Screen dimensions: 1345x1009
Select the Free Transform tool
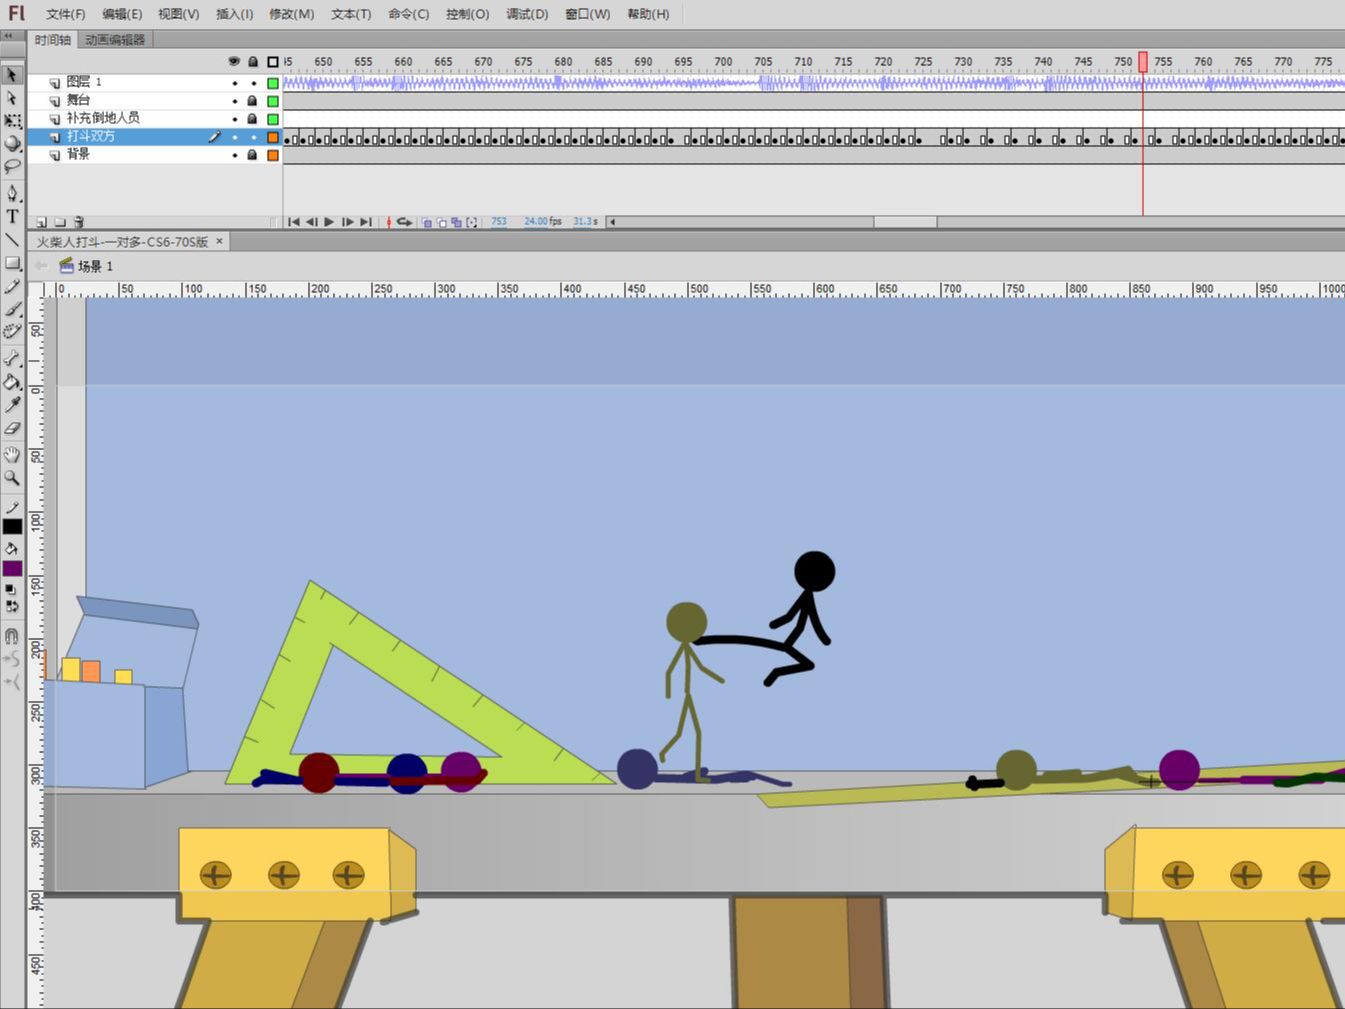pyautogui.click(x=12, y=121)
